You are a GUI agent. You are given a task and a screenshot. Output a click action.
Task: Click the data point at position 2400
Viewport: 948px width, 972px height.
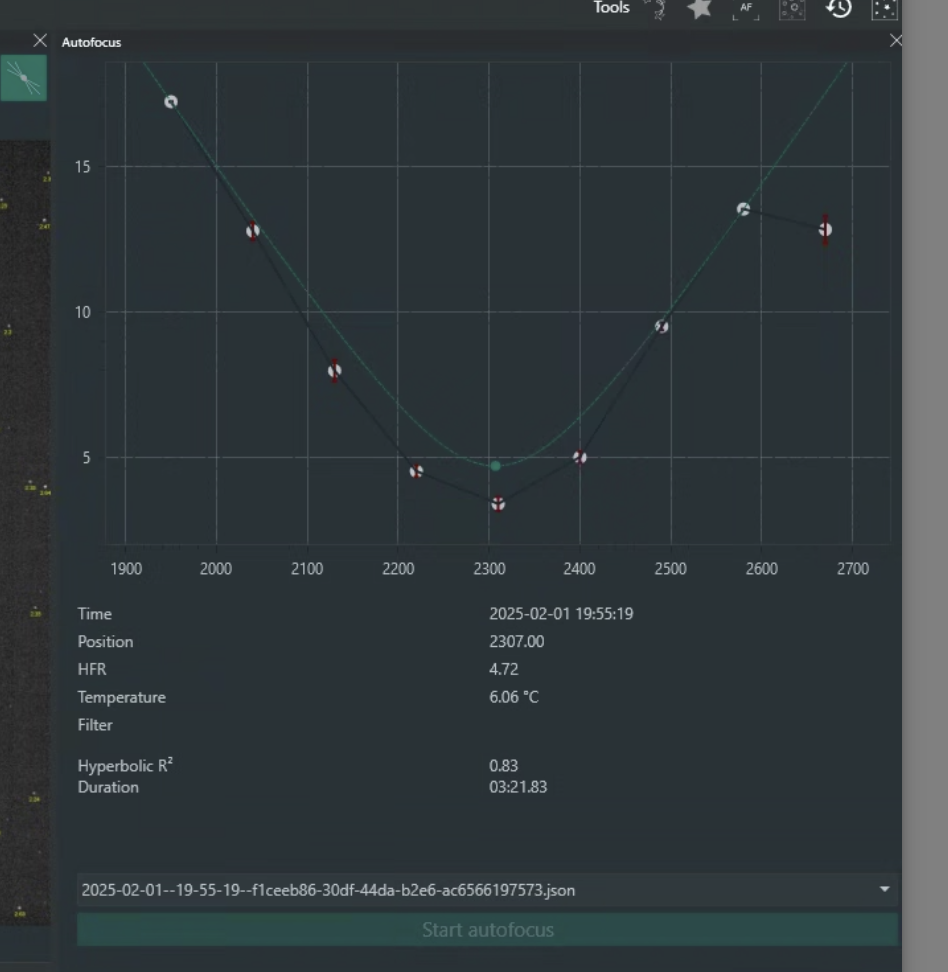tap(580, 457)
